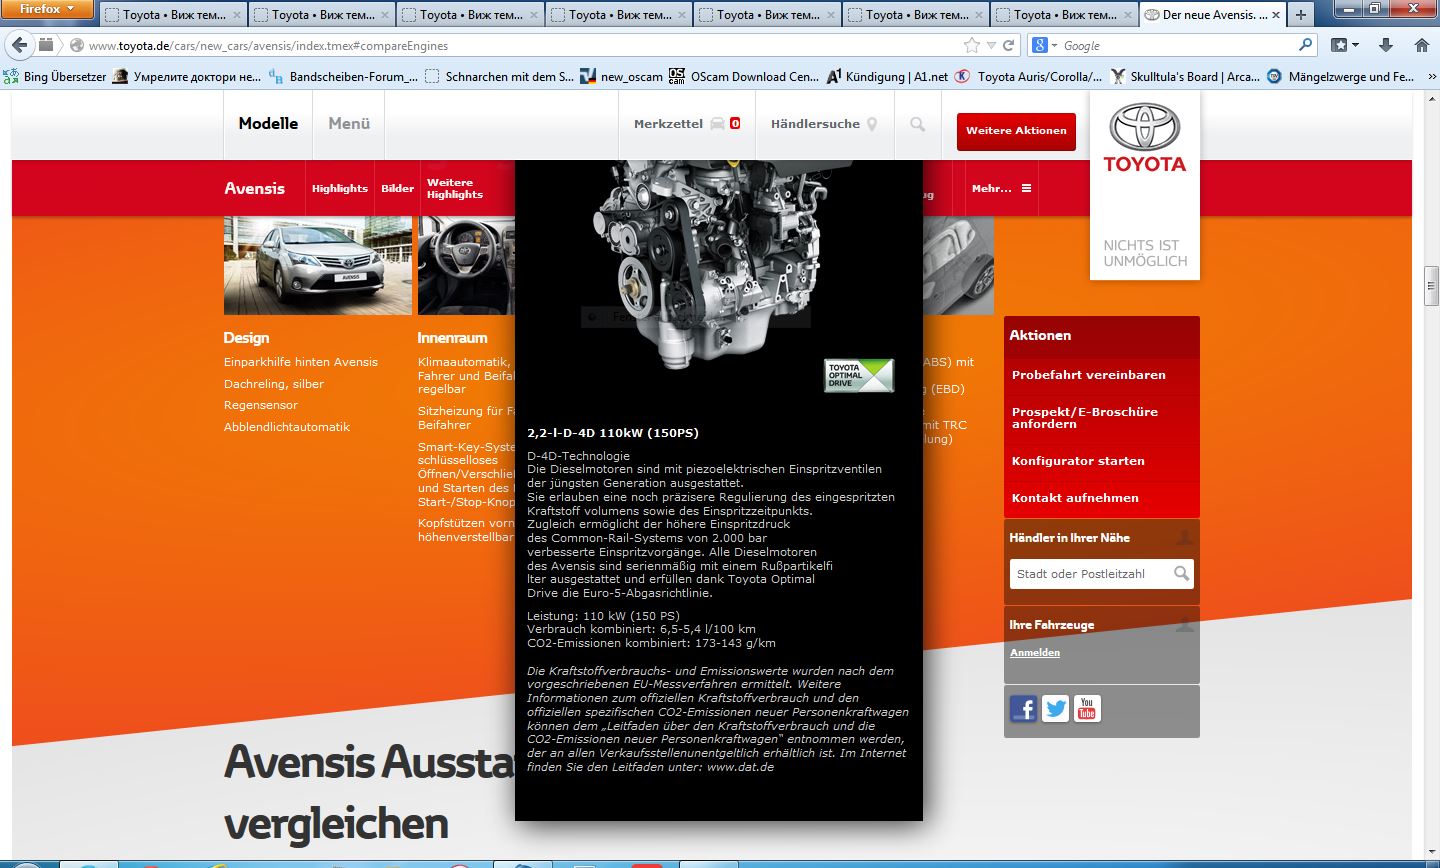Click the Toyota logo emblem
The image size is (1440, 868).
[x=1144, y=129]
